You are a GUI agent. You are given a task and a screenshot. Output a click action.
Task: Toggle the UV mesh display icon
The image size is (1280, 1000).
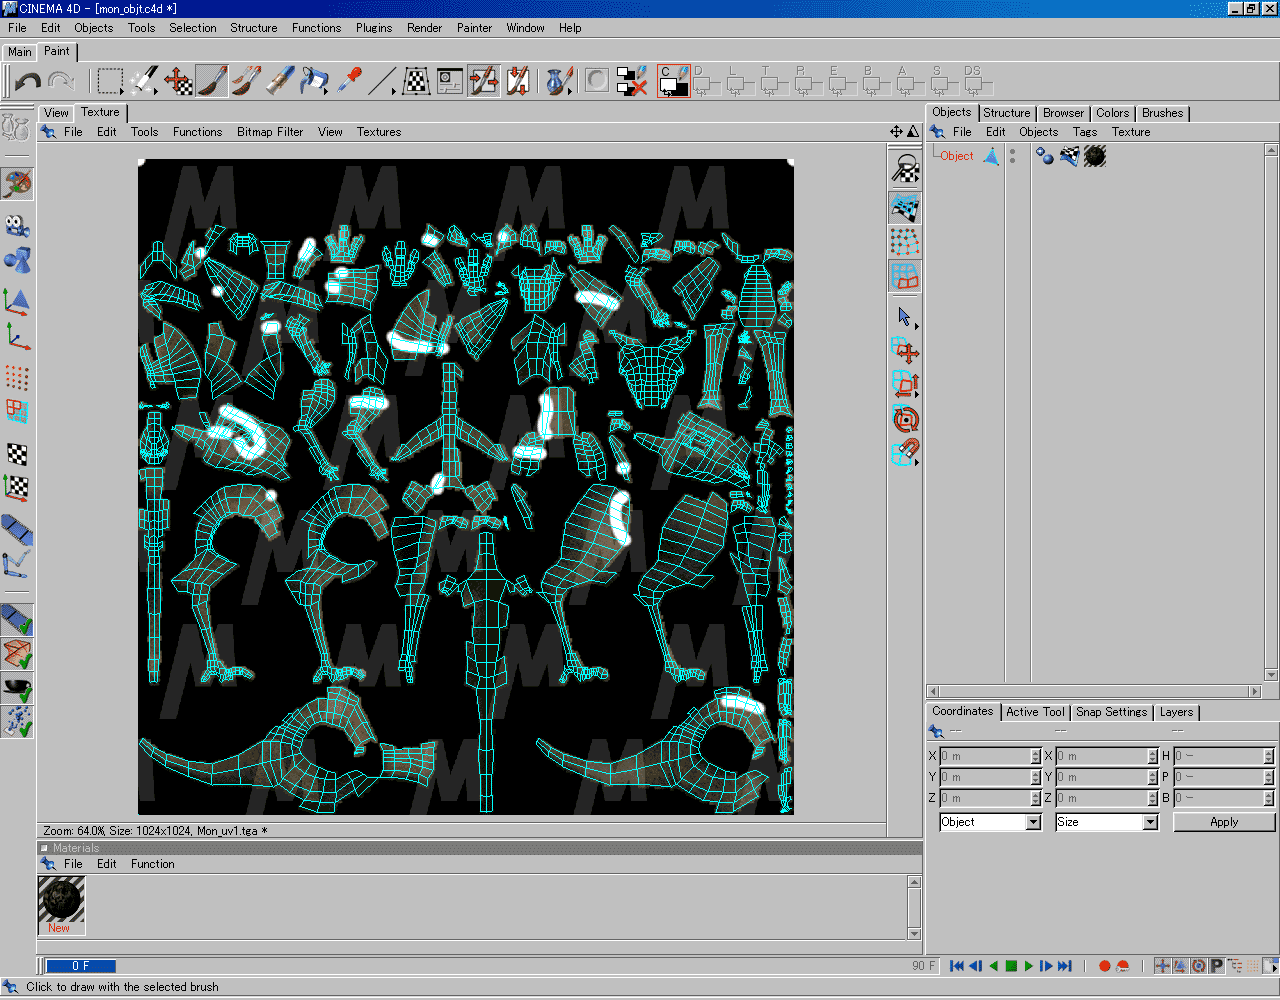[x=905, y=208]
